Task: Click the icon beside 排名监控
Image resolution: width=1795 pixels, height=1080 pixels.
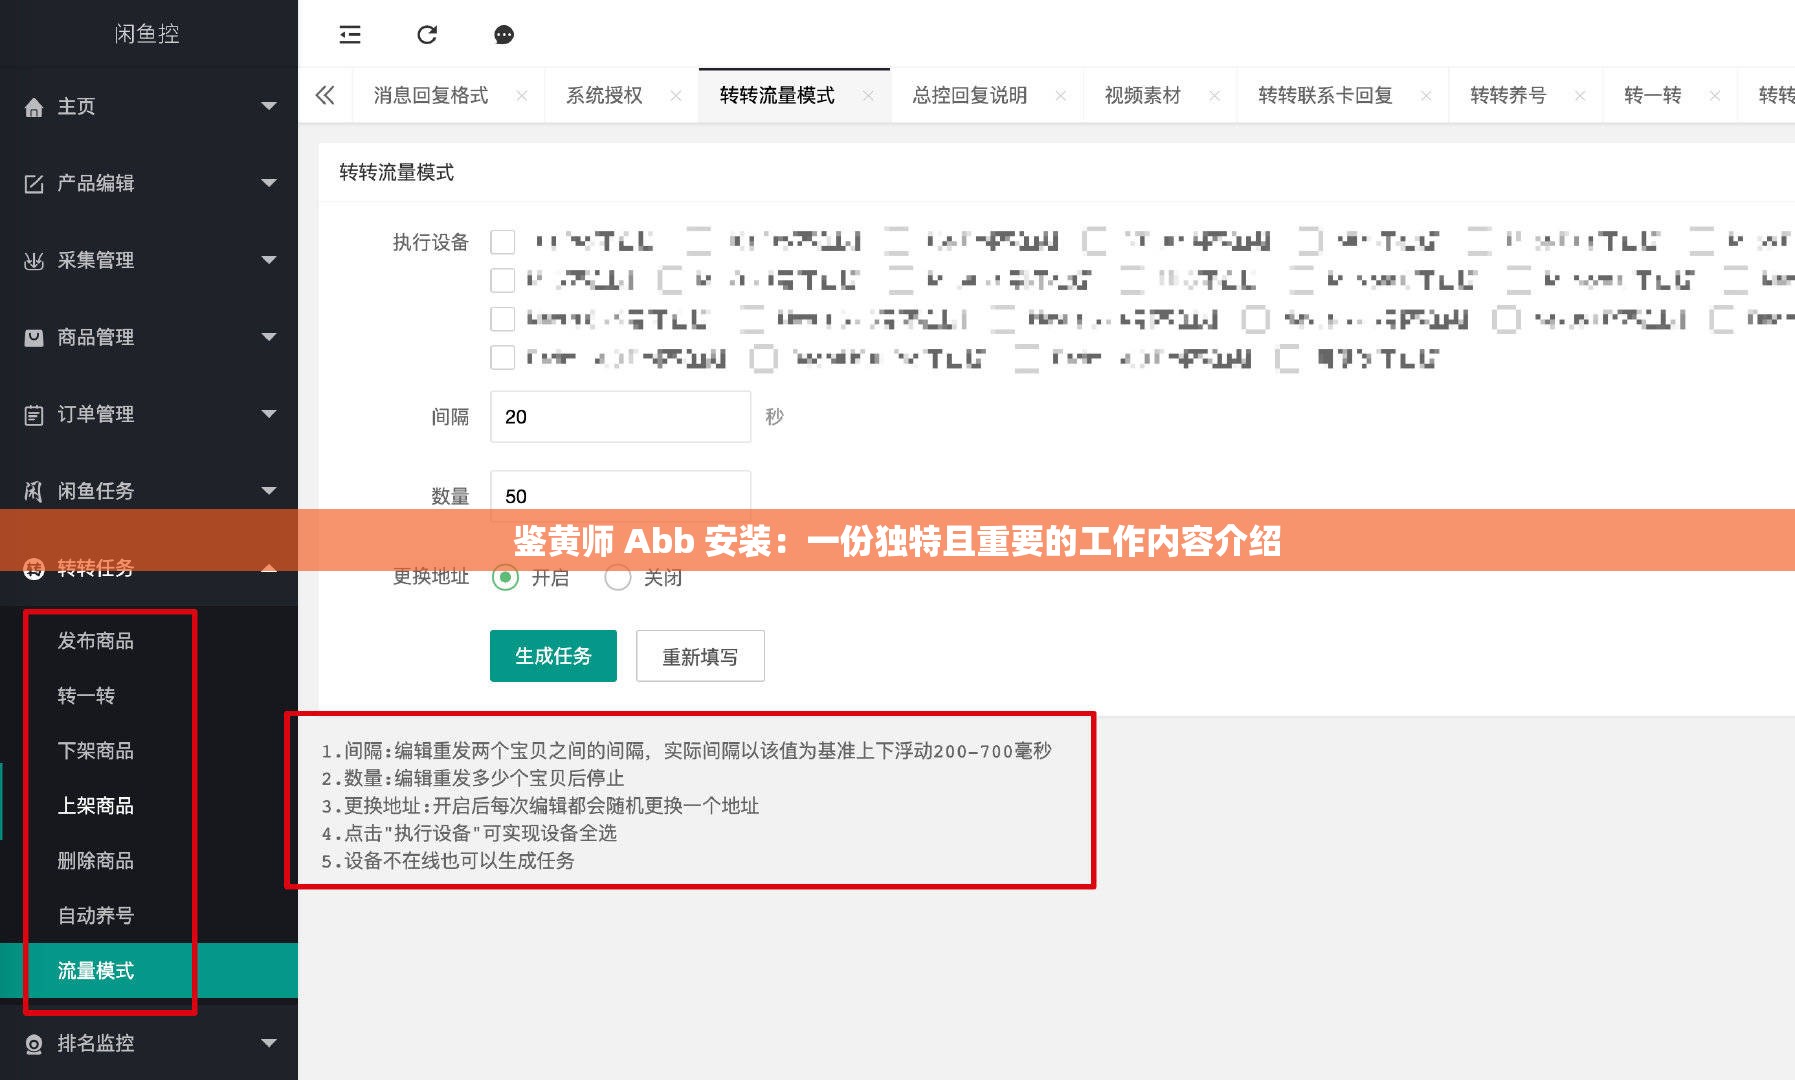Action: click(34, 1044)
